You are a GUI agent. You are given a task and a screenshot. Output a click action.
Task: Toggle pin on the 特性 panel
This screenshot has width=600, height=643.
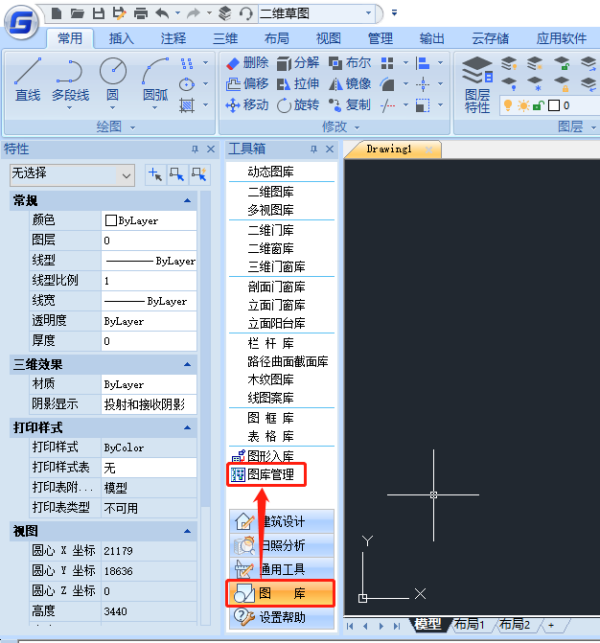click(x=195, y=149)
